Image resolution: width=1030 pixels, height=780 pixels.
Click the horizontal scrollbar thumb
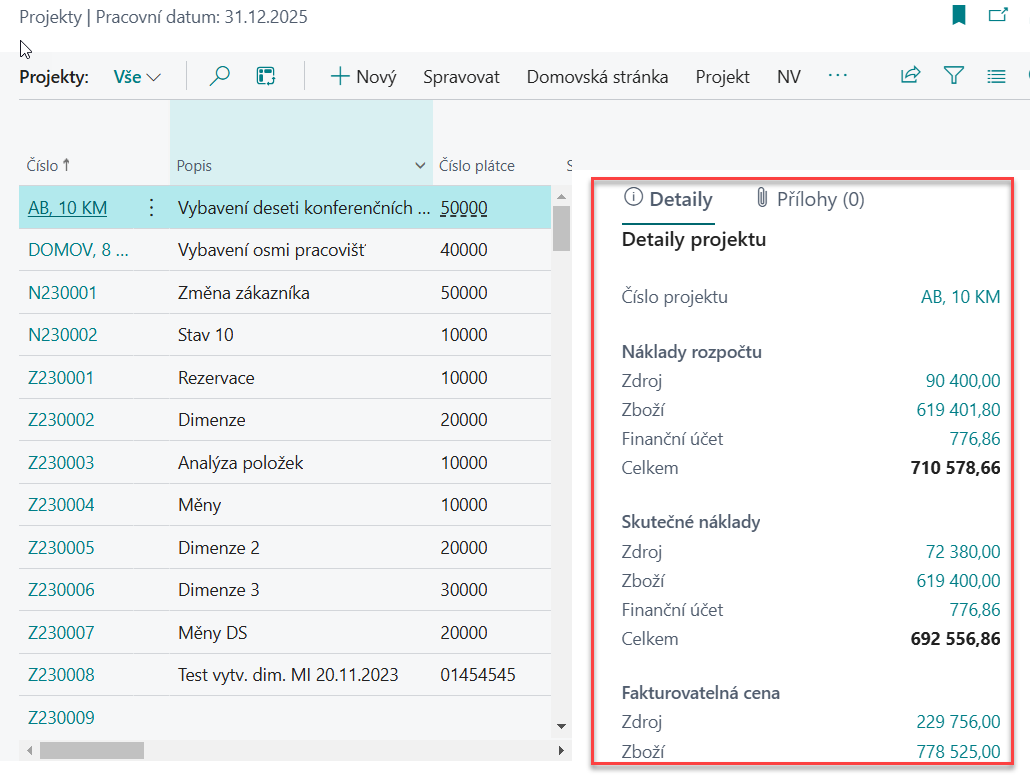[x=92, y=750]
